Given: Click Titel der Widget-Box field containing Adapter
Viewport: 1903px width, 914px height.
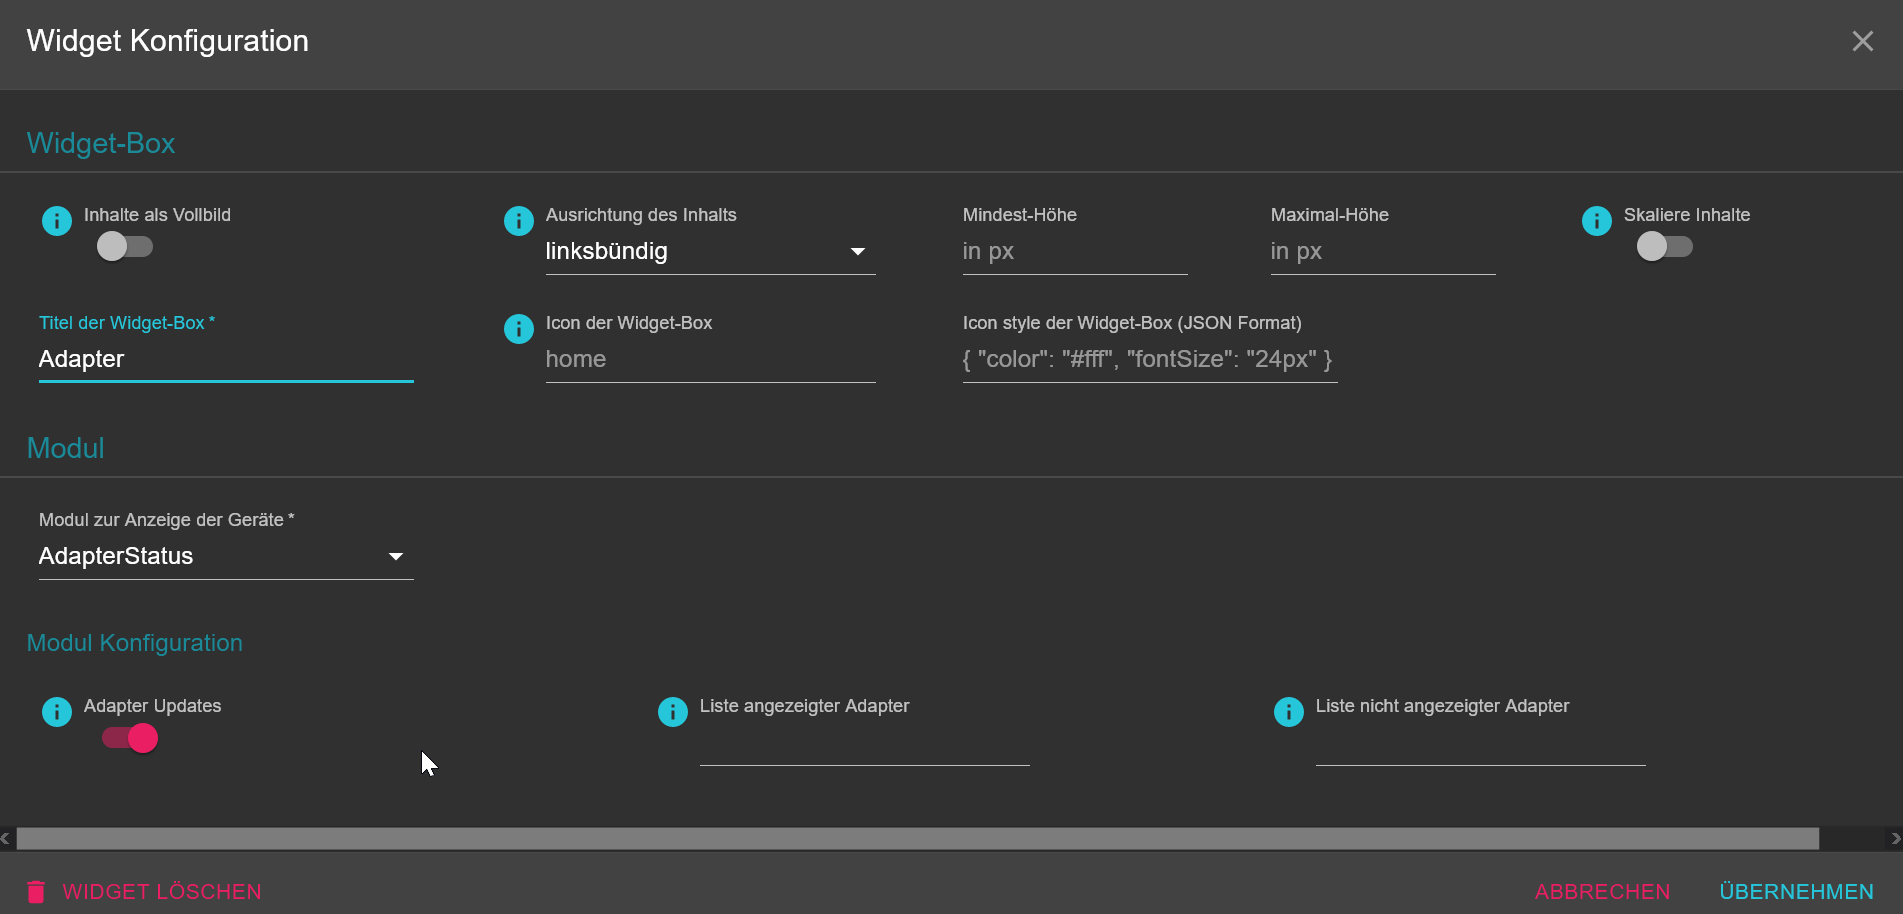Looking at the screenshot, I should click(226, 360).
